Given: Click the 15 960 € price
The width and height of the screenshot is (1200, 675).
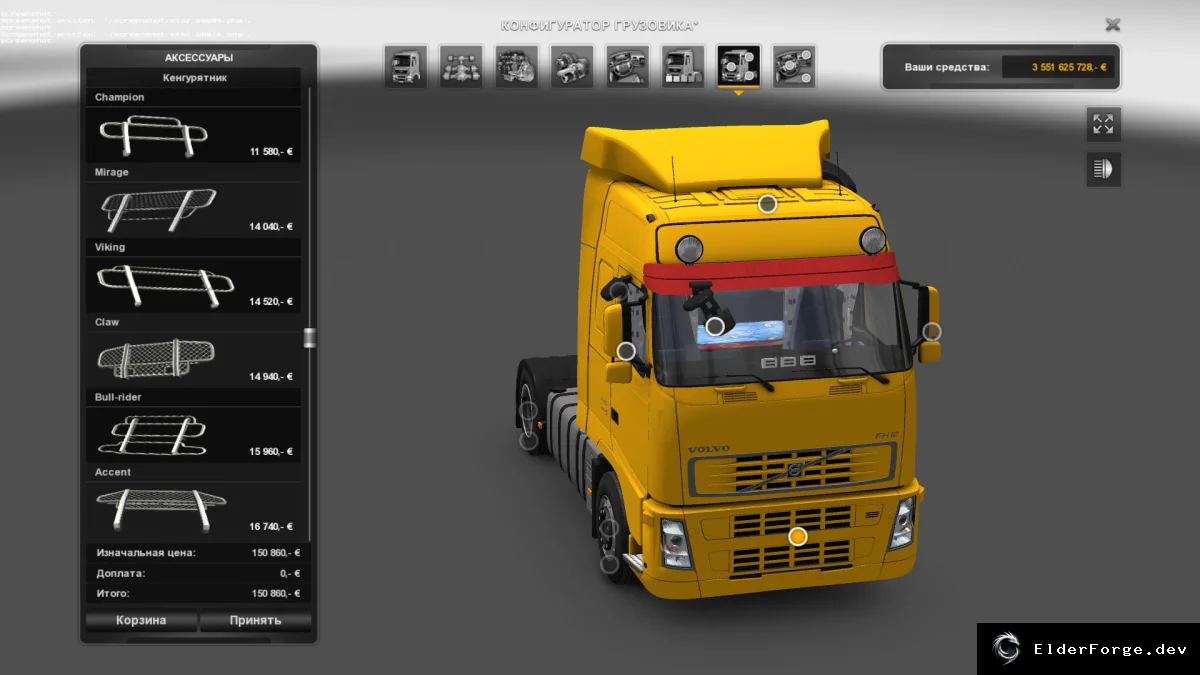Looking at the screenshot, I should 271,452.
